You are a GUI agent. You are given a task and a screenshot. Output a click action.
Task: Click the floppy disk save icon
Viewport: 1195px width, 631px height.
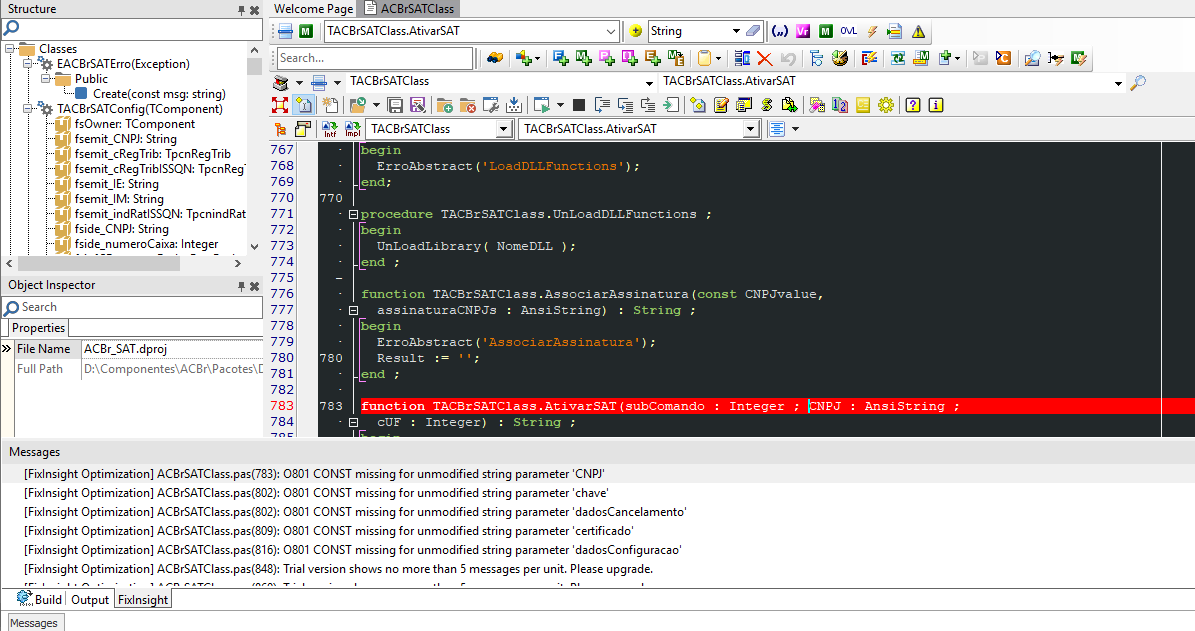coord(395,105)
